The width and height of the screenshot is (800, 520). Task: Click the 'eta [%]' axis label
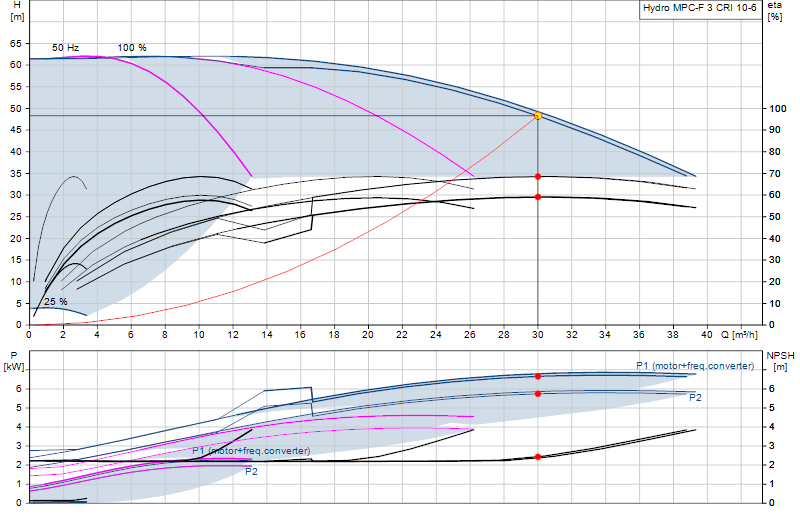point(774,11)
